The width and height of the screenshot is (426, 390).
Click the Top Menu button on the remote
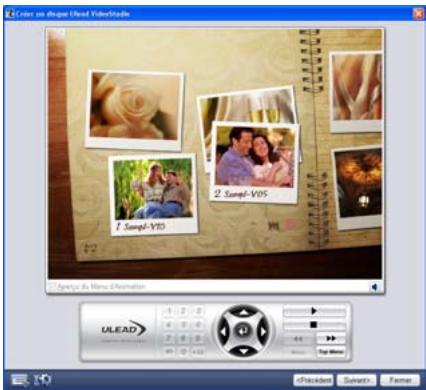[x=330, y=352]
